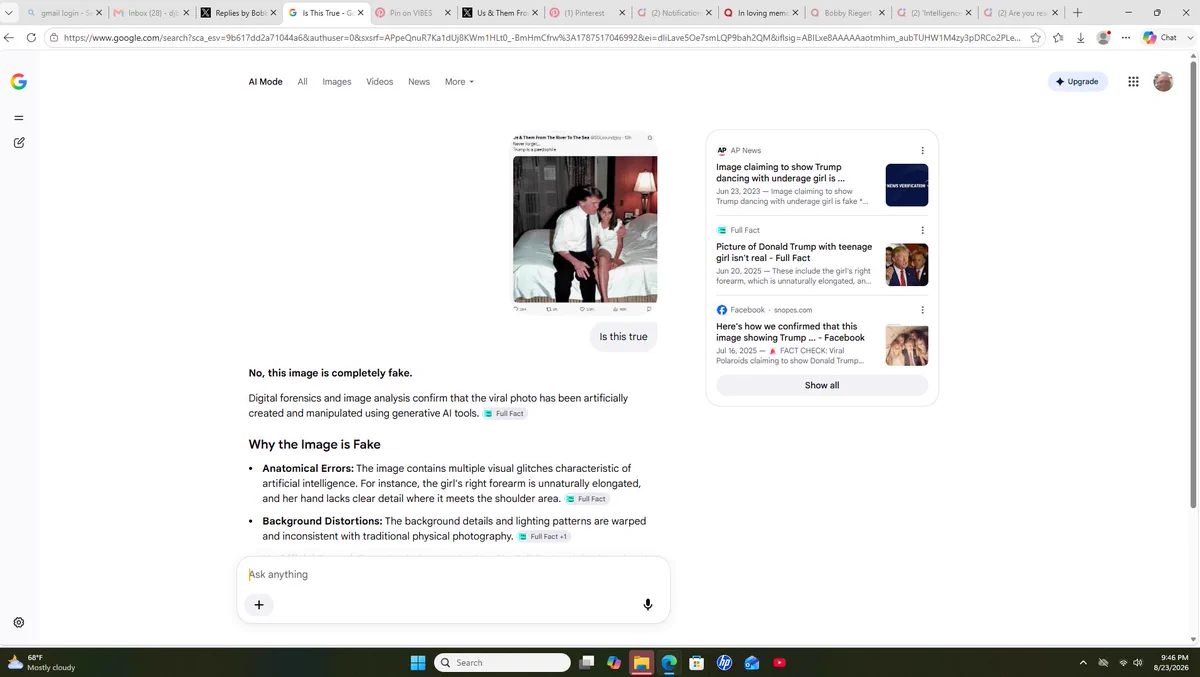Open the weather widget on taskbar
The height and width of the screenshot is (677, 1200).
coord(40,662)
